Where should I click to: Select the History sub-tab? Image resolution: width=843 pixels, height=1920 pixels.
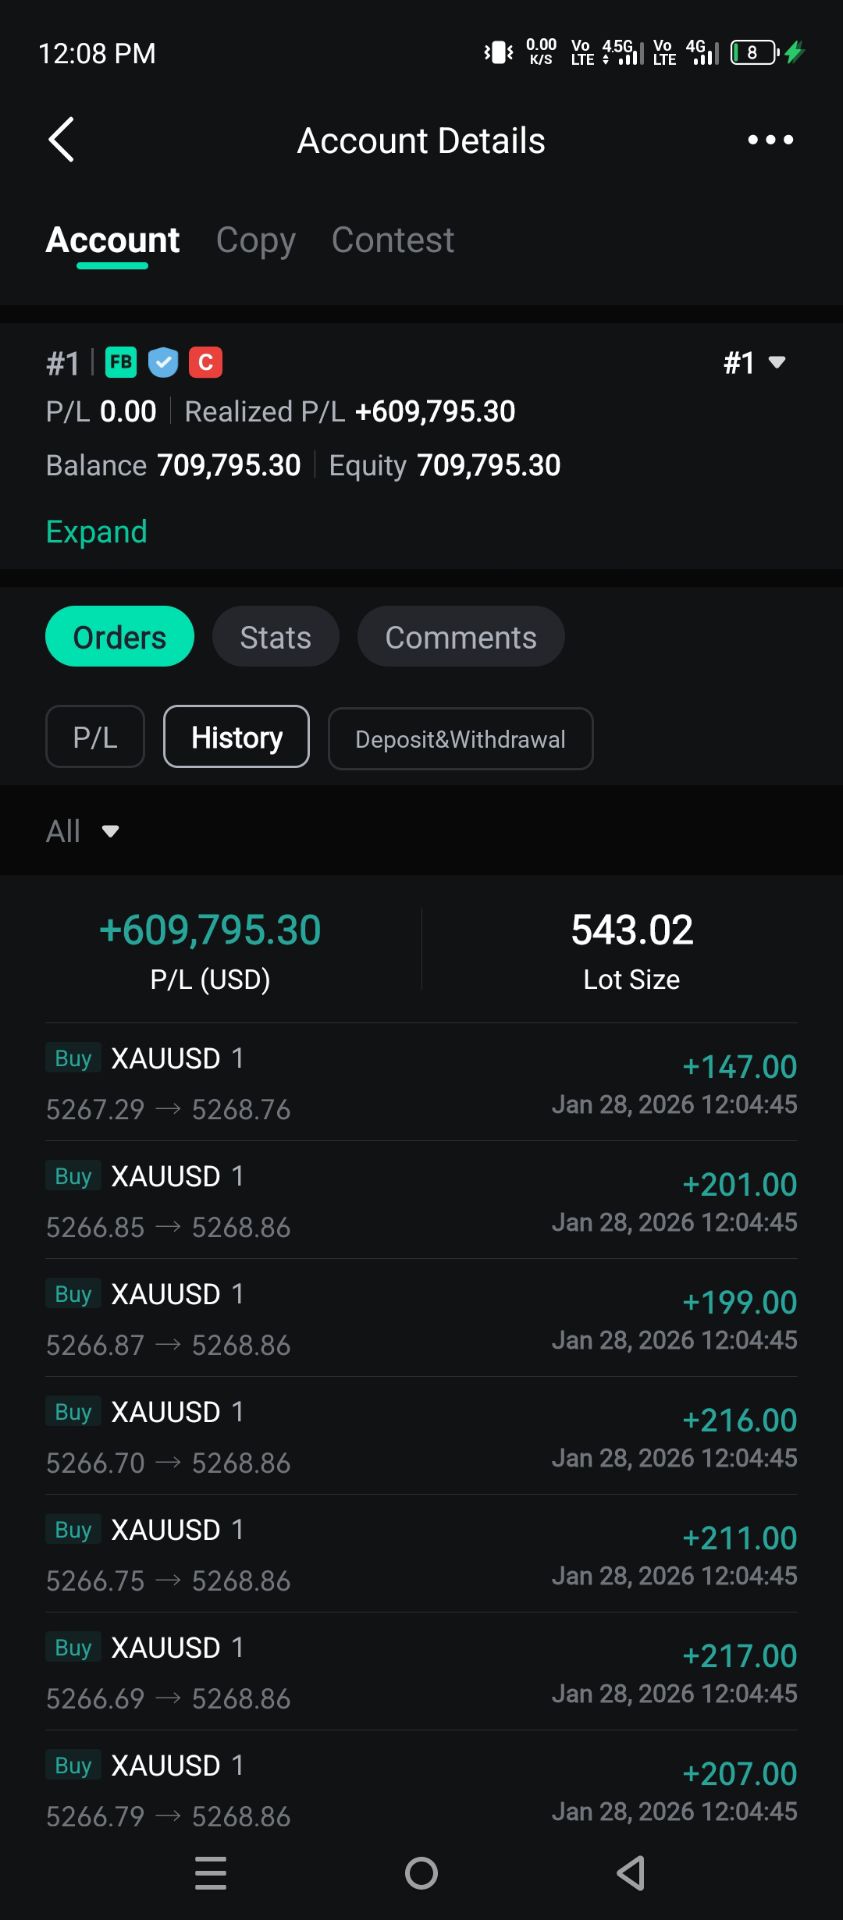[x=237, y=738]
